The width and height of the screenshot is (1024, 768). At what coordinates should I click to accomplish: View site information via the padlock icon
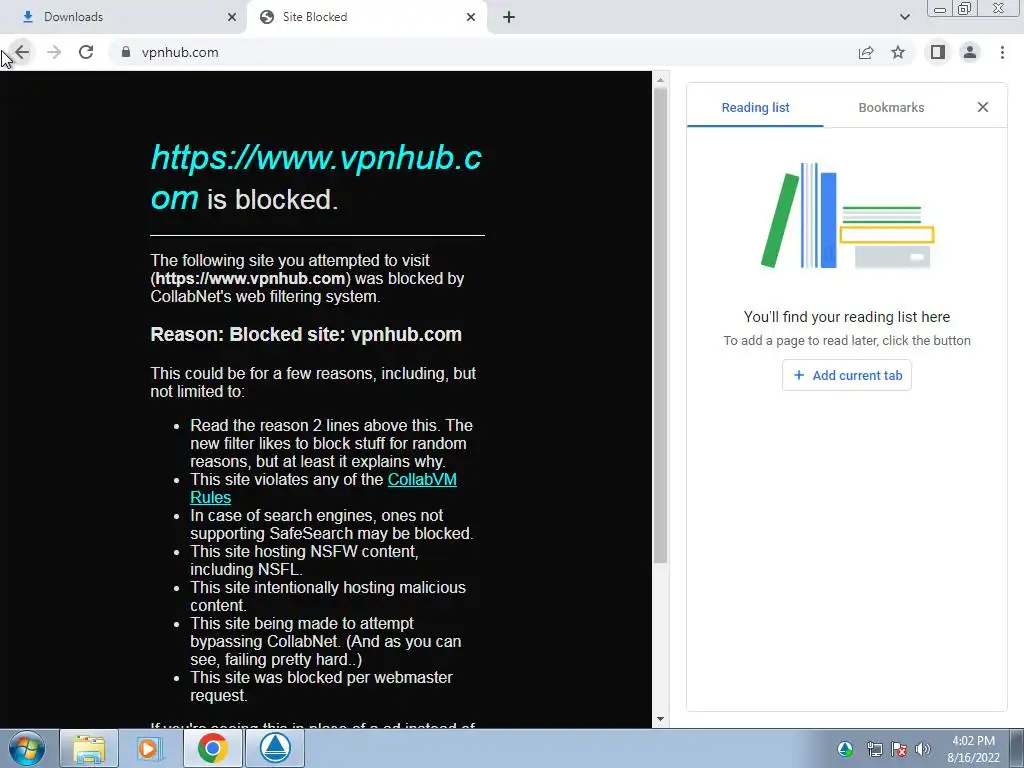click(126, 52)
